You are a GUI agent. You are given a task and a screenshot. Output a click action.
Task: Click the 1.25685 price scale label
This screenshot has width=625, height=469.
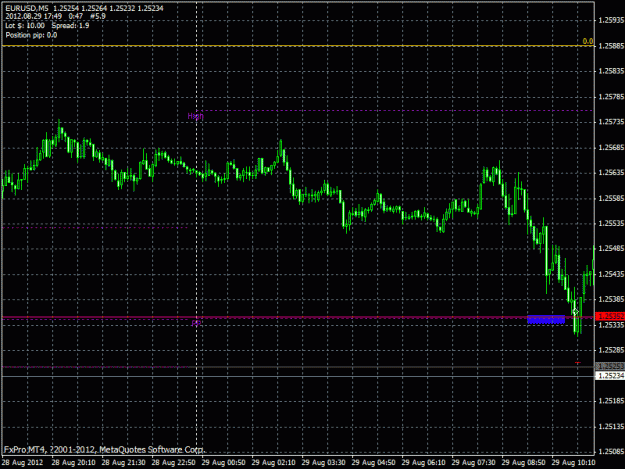pos(611,147)
